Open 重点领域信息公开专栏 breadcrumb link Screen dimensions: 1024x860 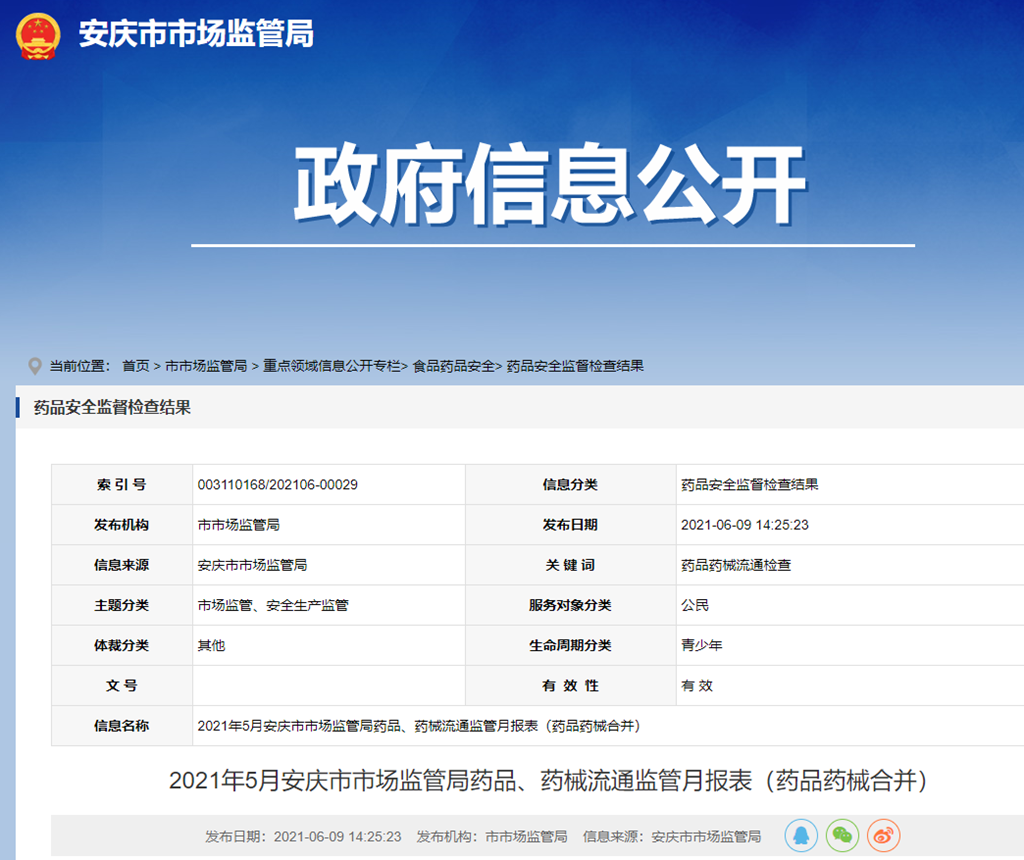tap(332, 366)
